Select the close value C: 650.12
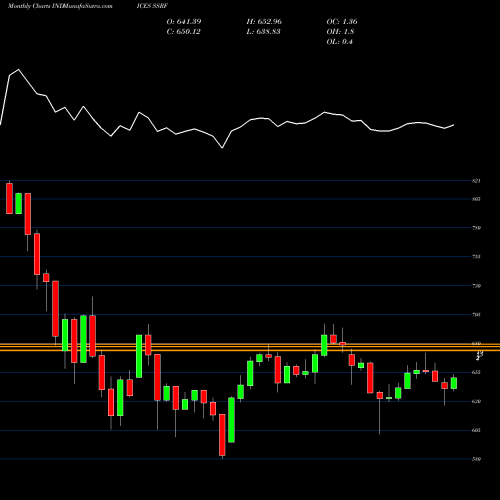 click(184, 32)
